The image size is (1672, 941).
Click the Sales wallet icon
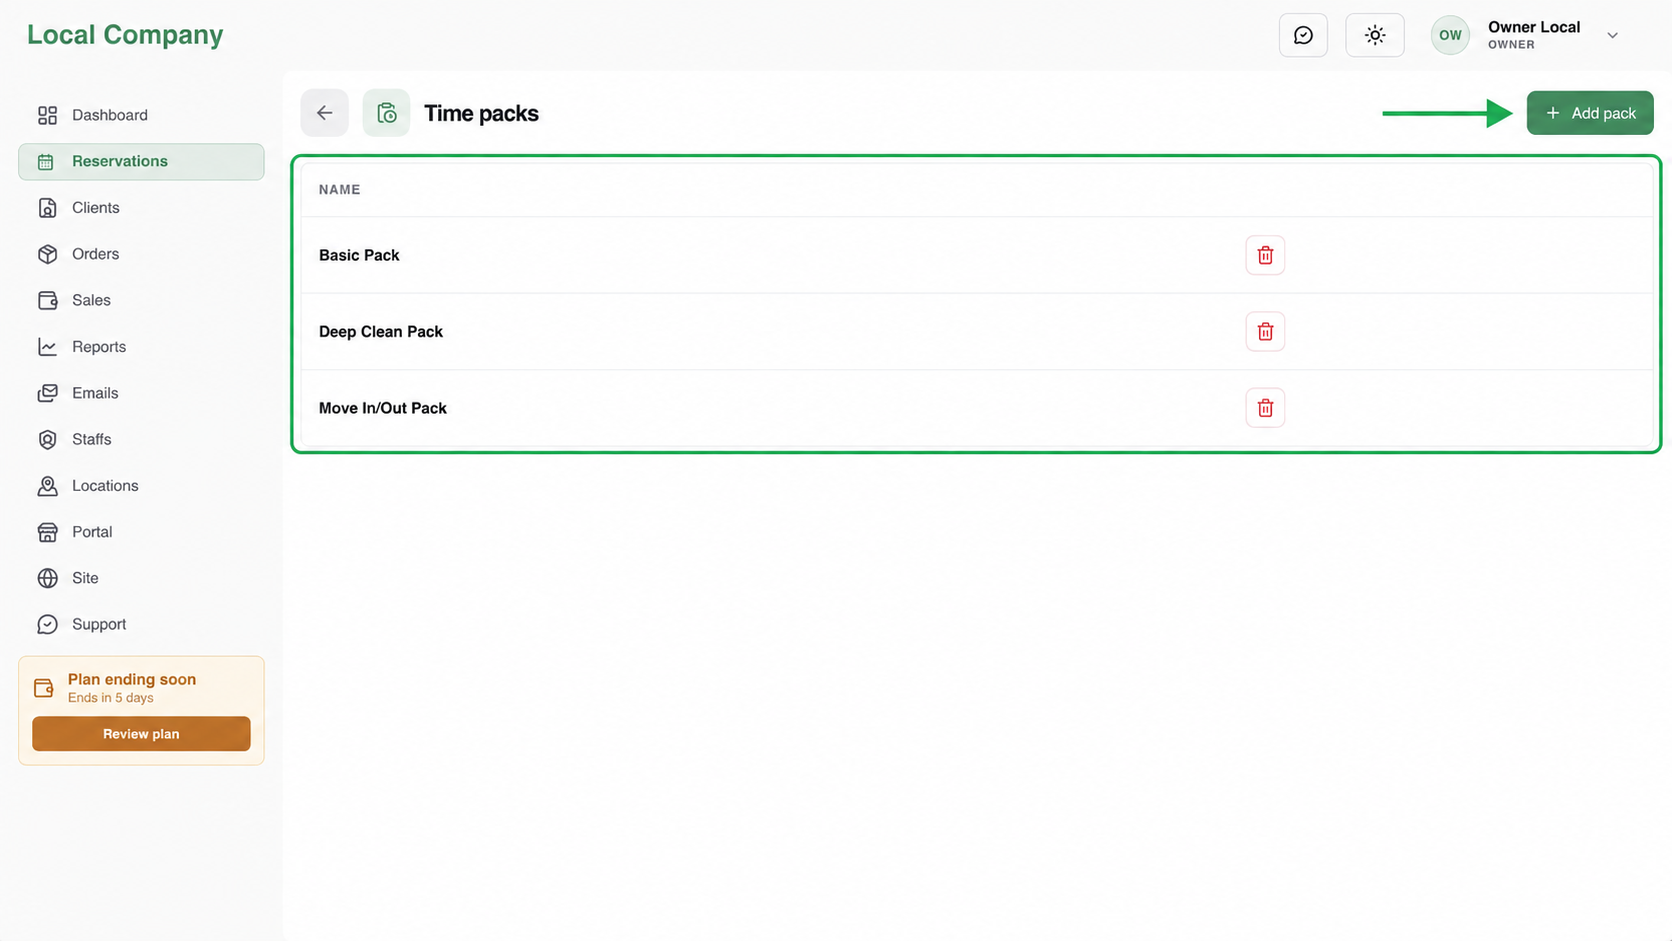(47, 300)
